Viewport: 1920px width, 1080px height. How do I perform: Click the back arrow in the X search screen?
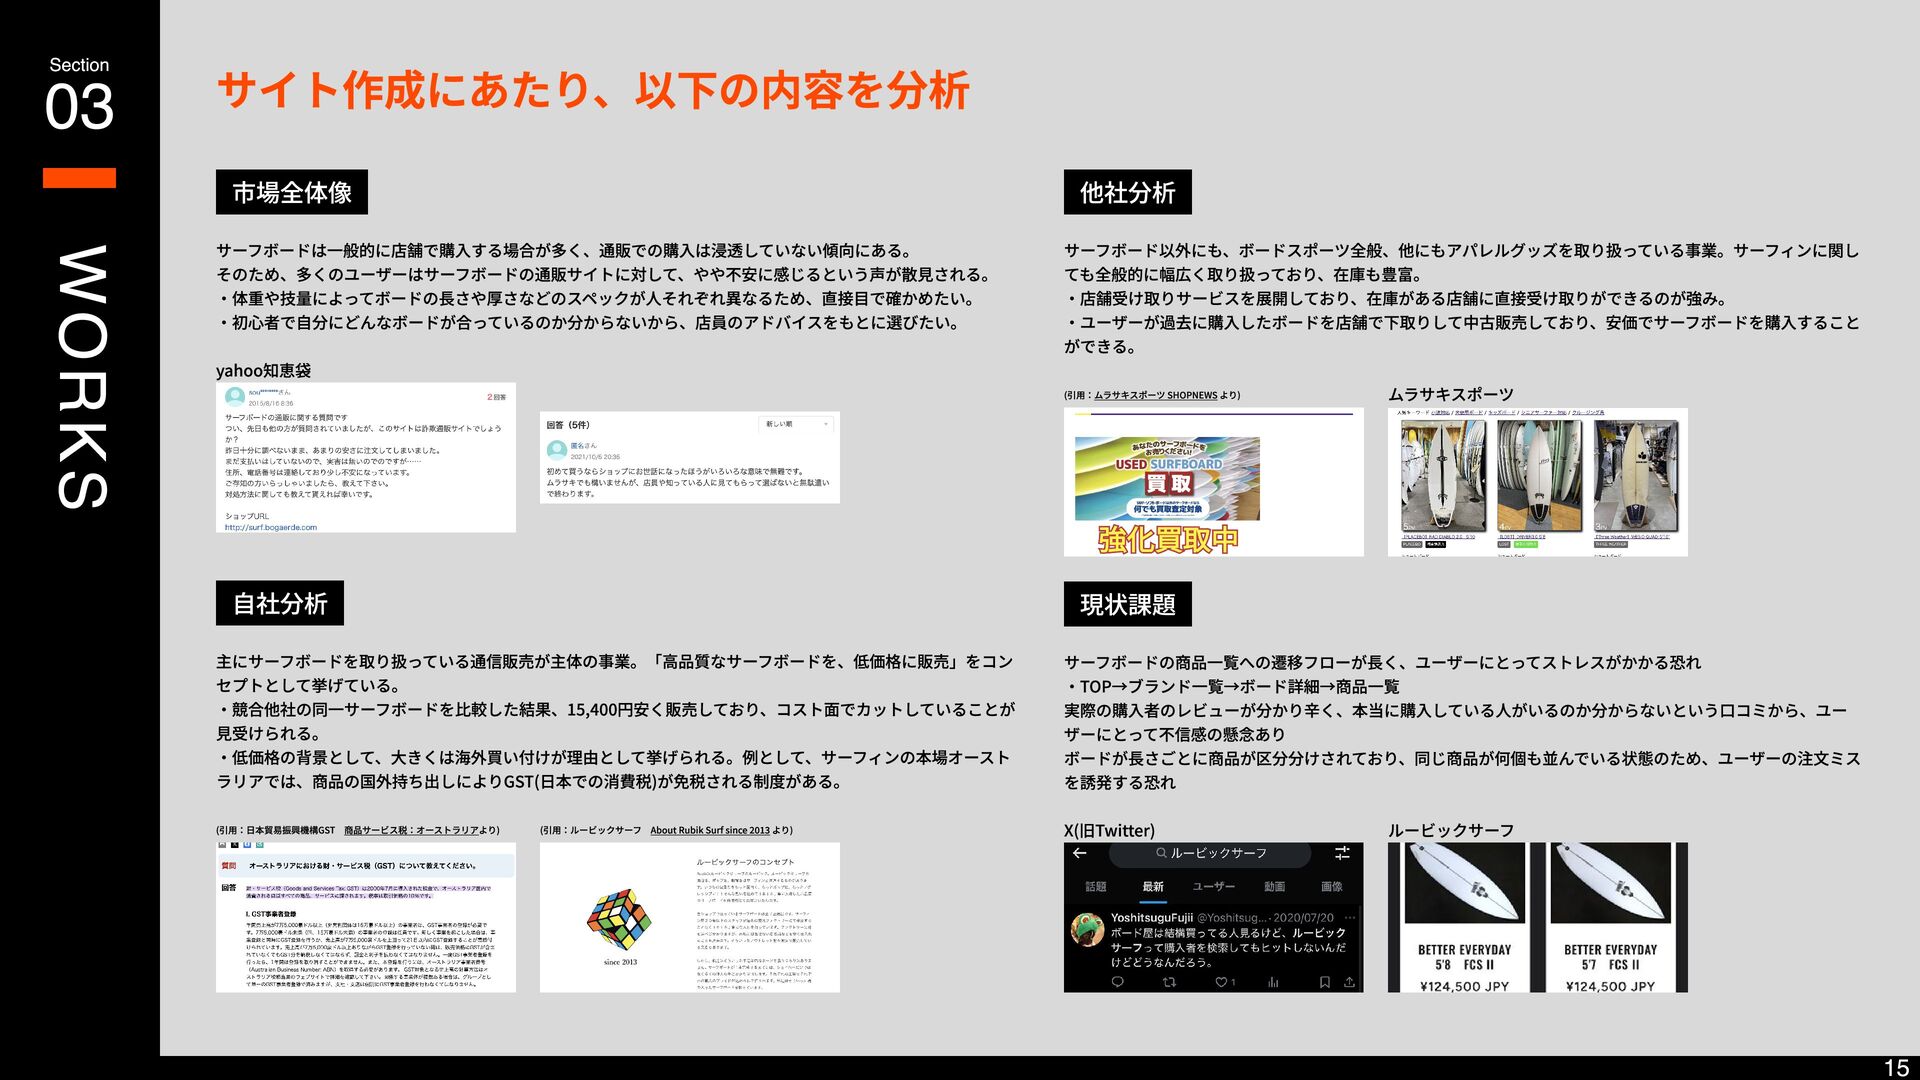(1079, 853)
